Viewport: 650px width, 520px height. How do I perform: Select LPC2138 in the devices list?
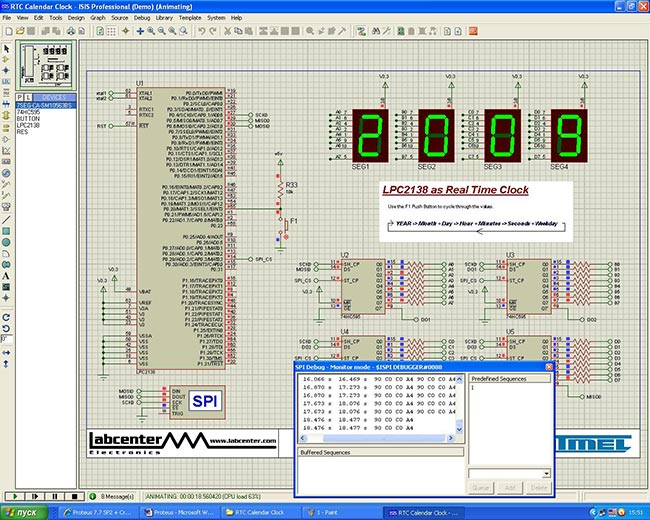click(x=28, y=125)
